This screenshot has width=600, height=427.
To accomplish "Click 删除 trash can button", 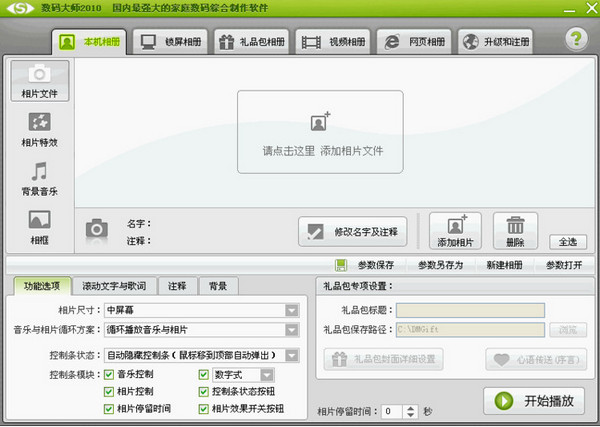I will click(x=516, y=232).
